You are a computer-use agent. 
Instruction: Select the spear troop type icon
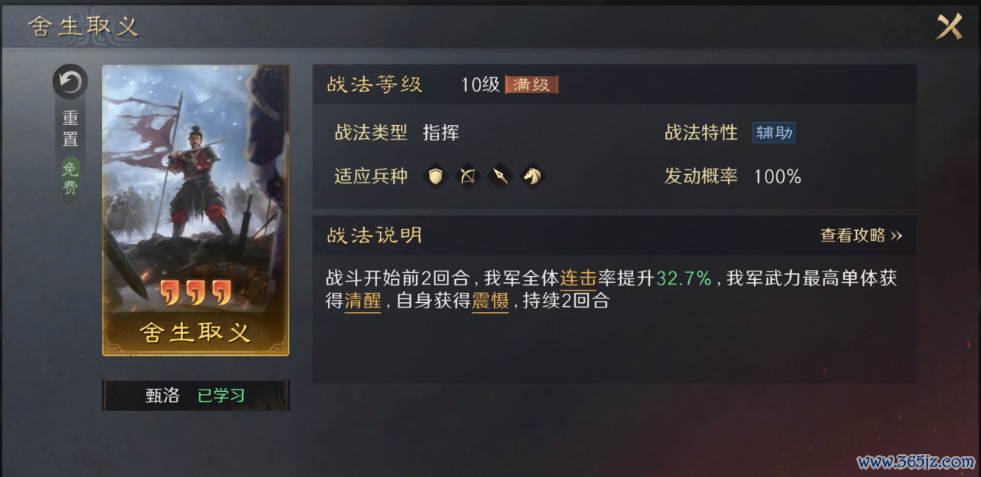pyautogui.click(x=500, y=177)
